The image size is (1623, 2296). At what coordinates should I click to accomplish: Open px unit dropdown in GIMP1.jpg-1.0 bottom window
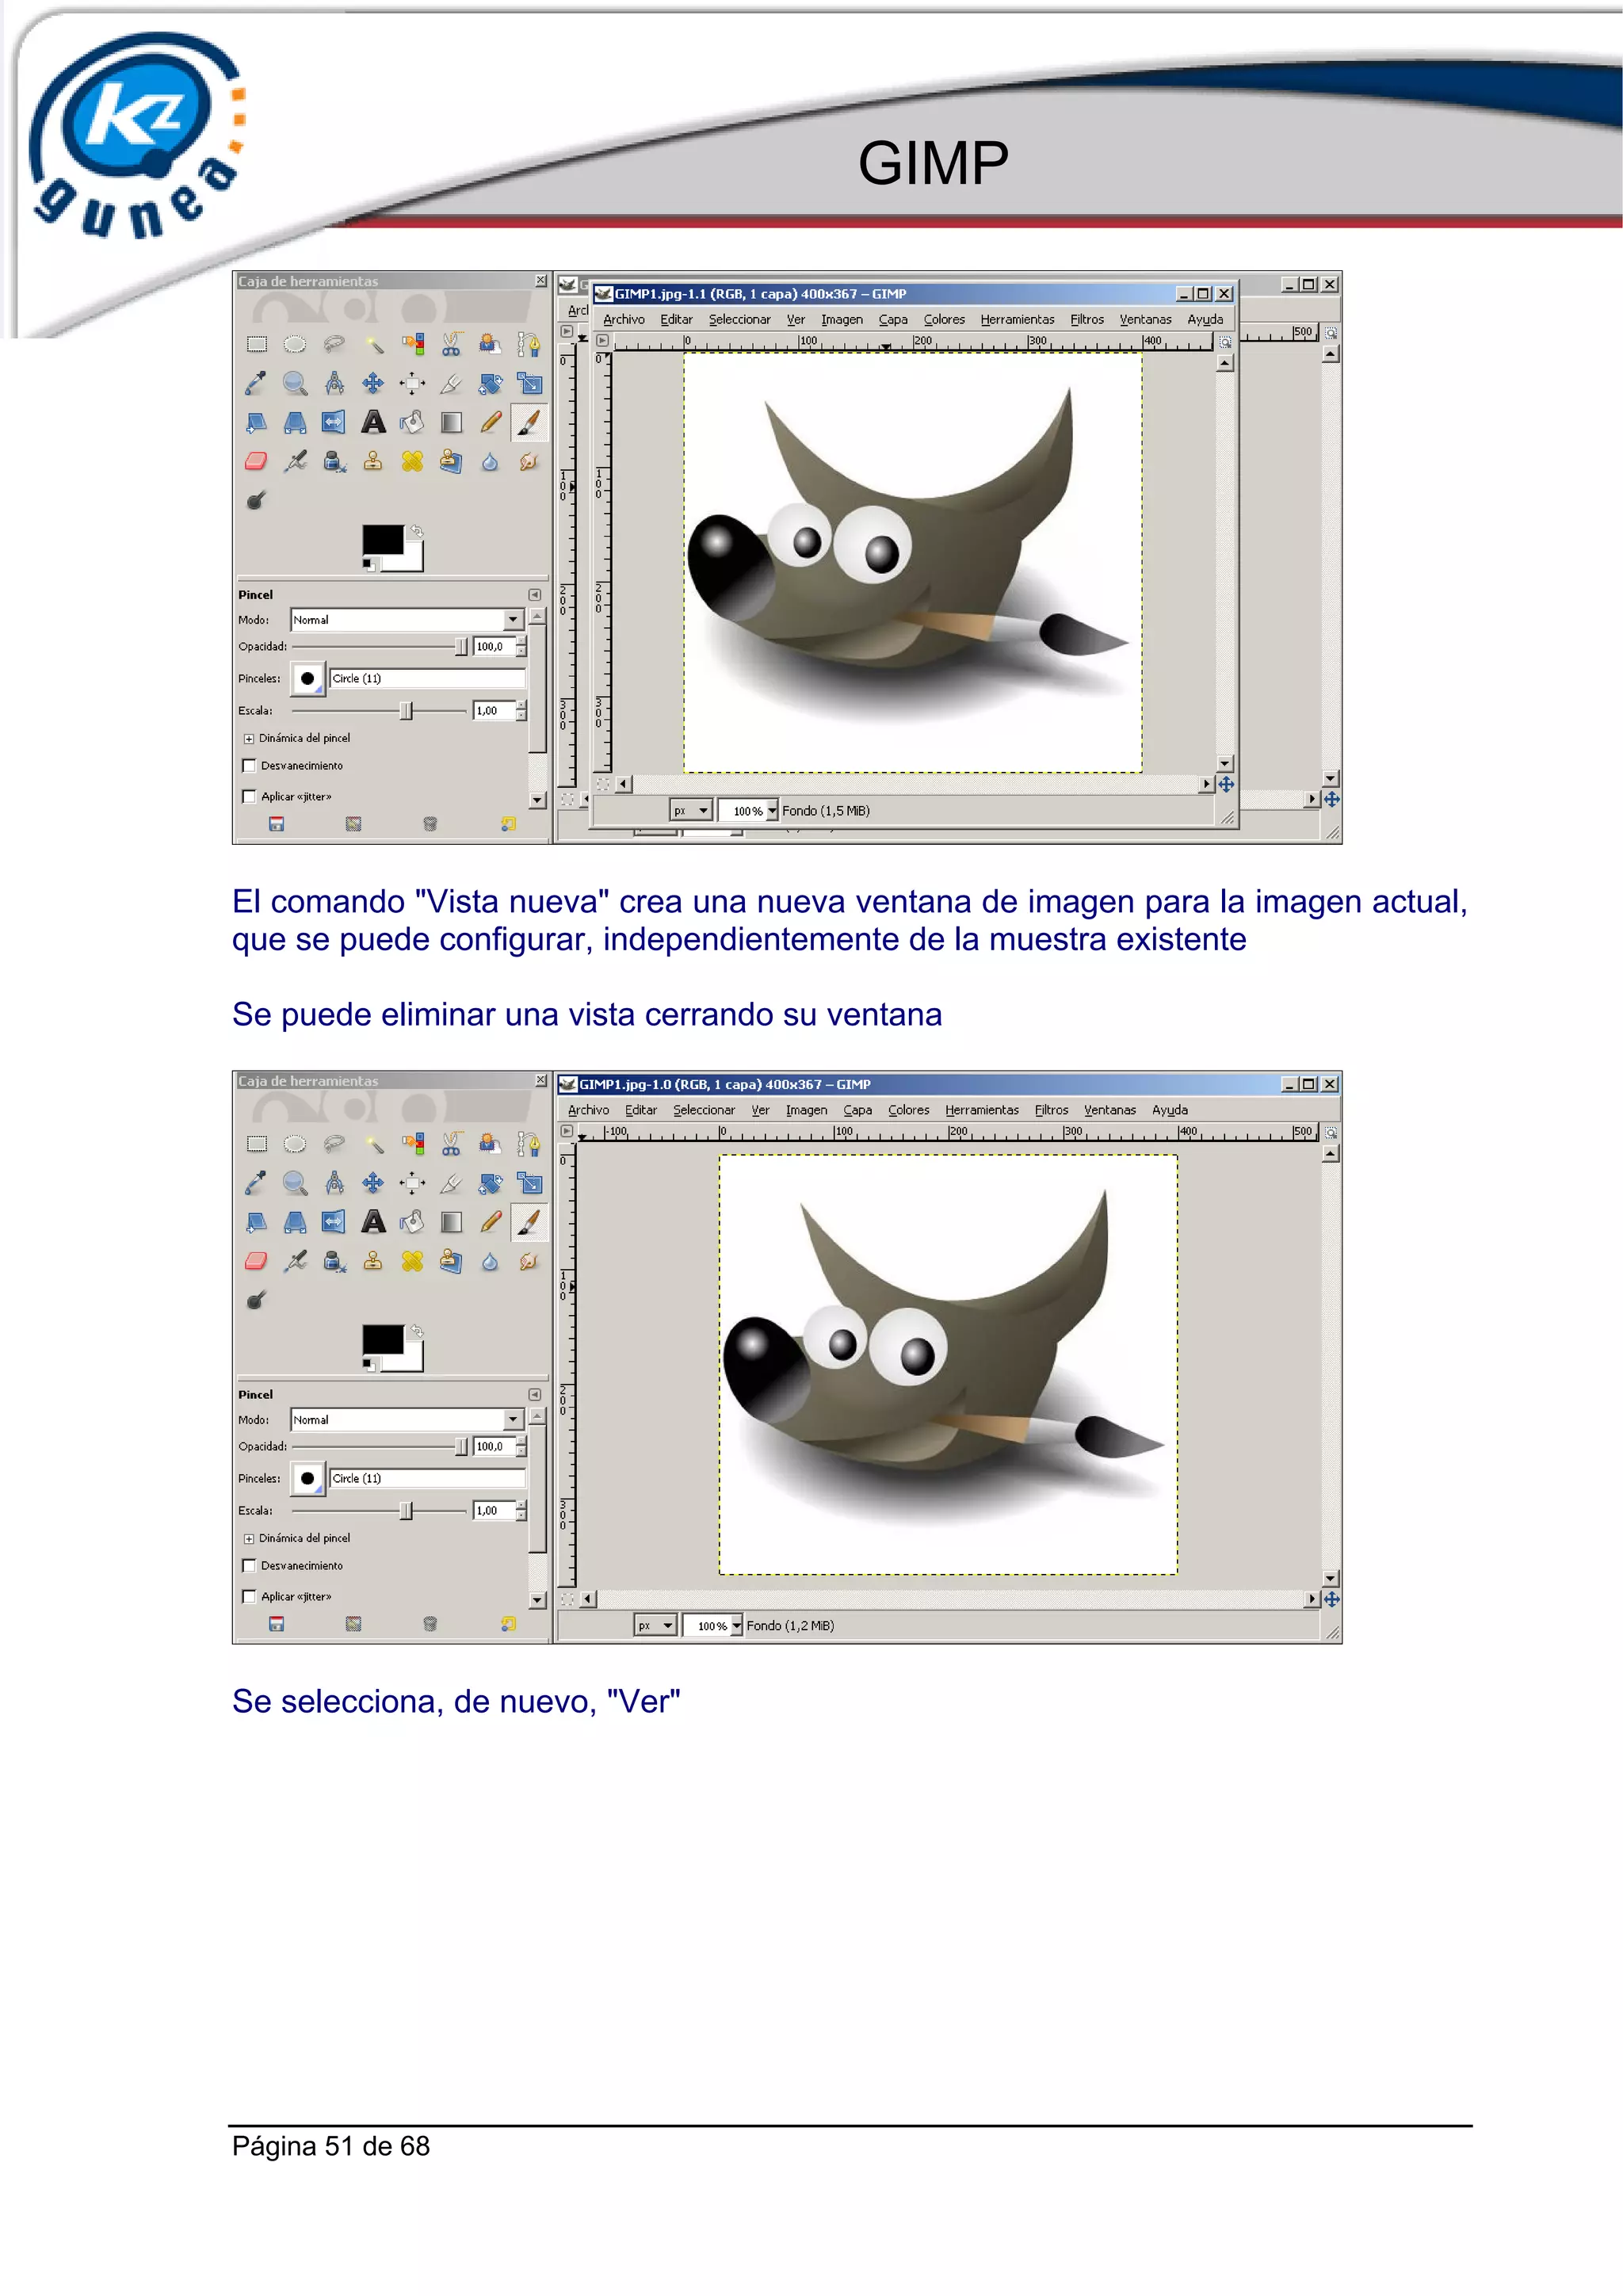[655, 1626]
